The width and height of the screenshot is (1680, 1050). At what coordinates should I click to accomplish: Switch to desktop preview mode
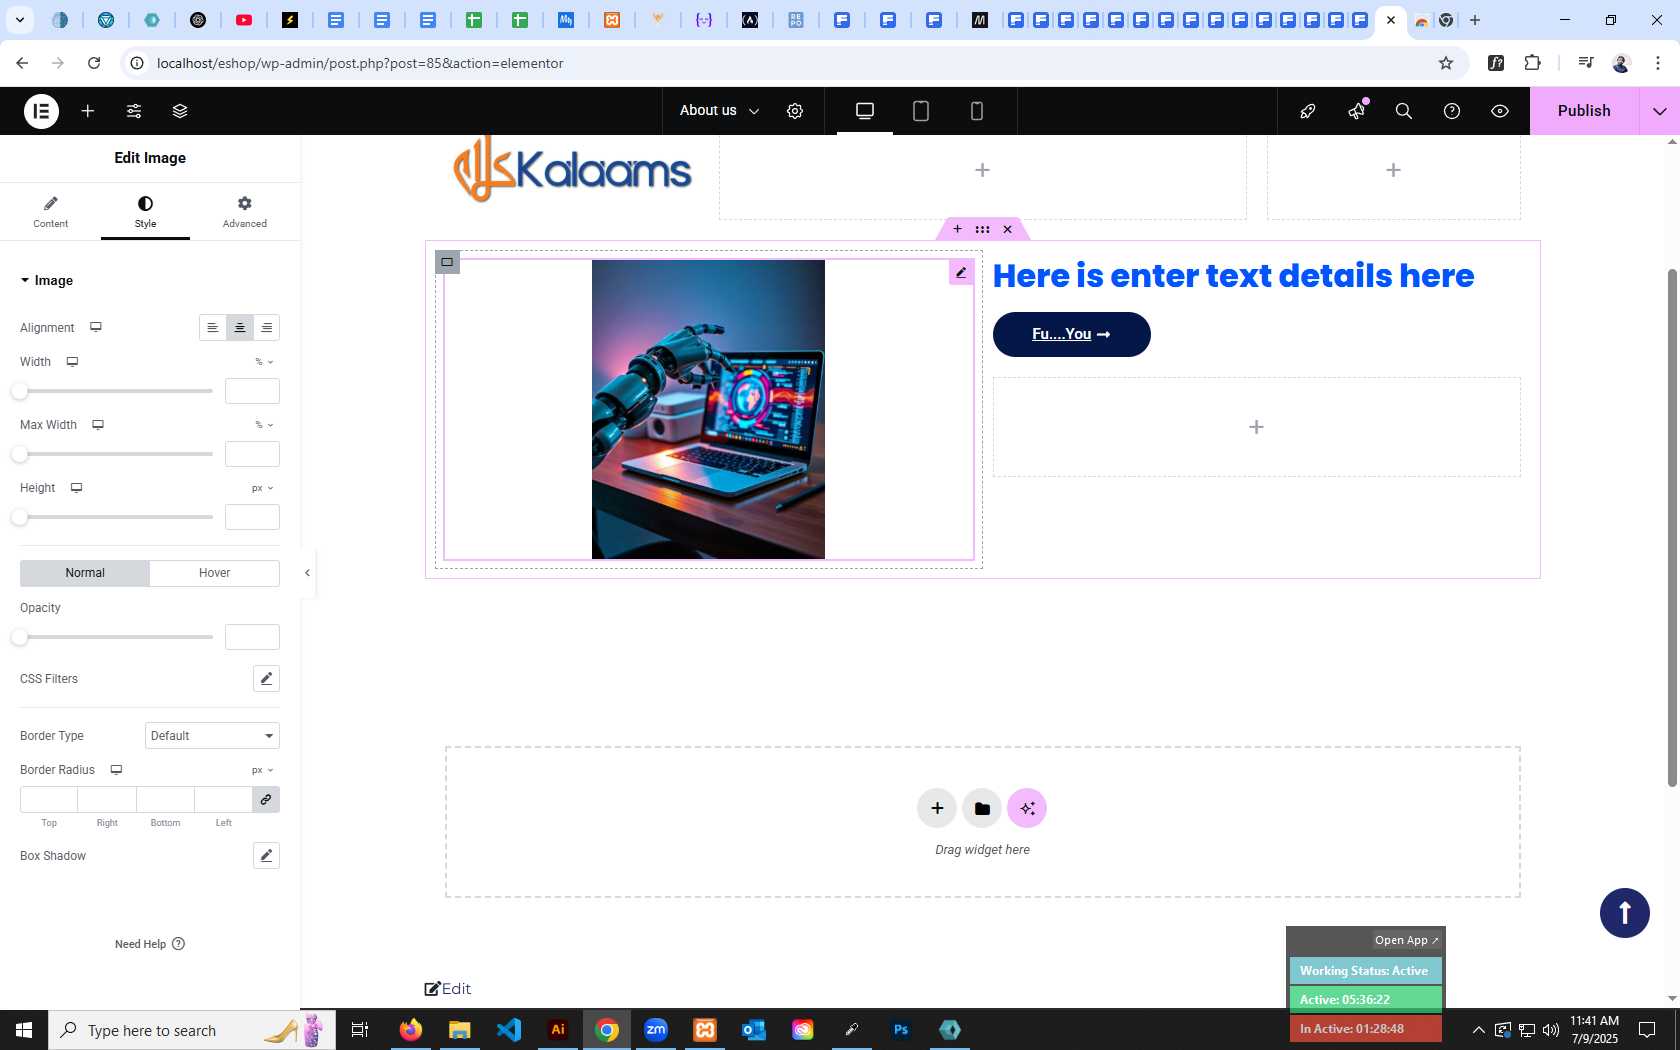coord(865,111)
